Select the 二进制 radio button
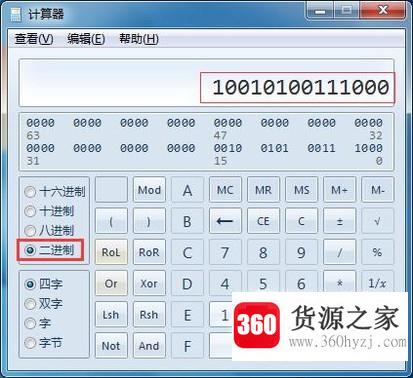This screenshot has height=378, width=413. pos(49,250)
